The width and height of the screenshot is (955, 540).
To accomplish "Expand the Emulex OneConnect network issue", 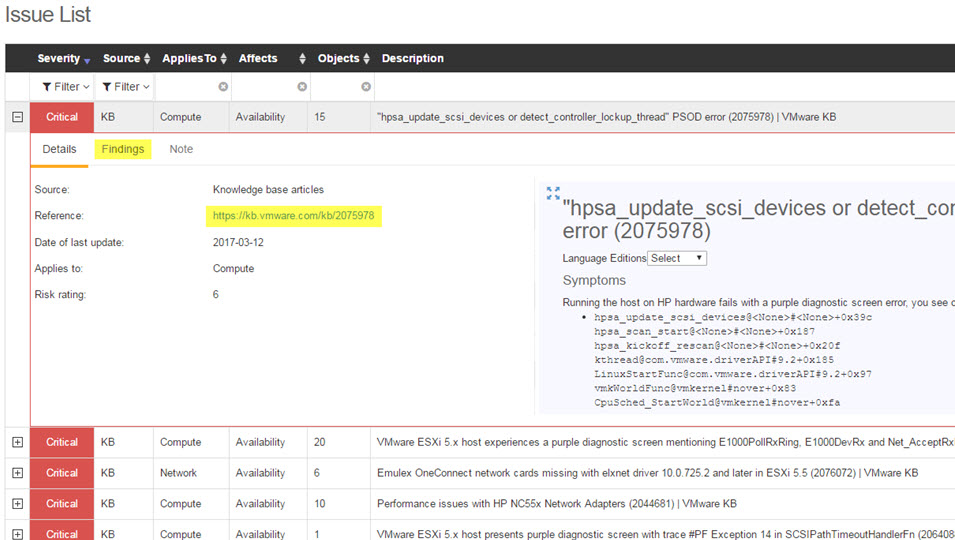I will coord(17,473).
